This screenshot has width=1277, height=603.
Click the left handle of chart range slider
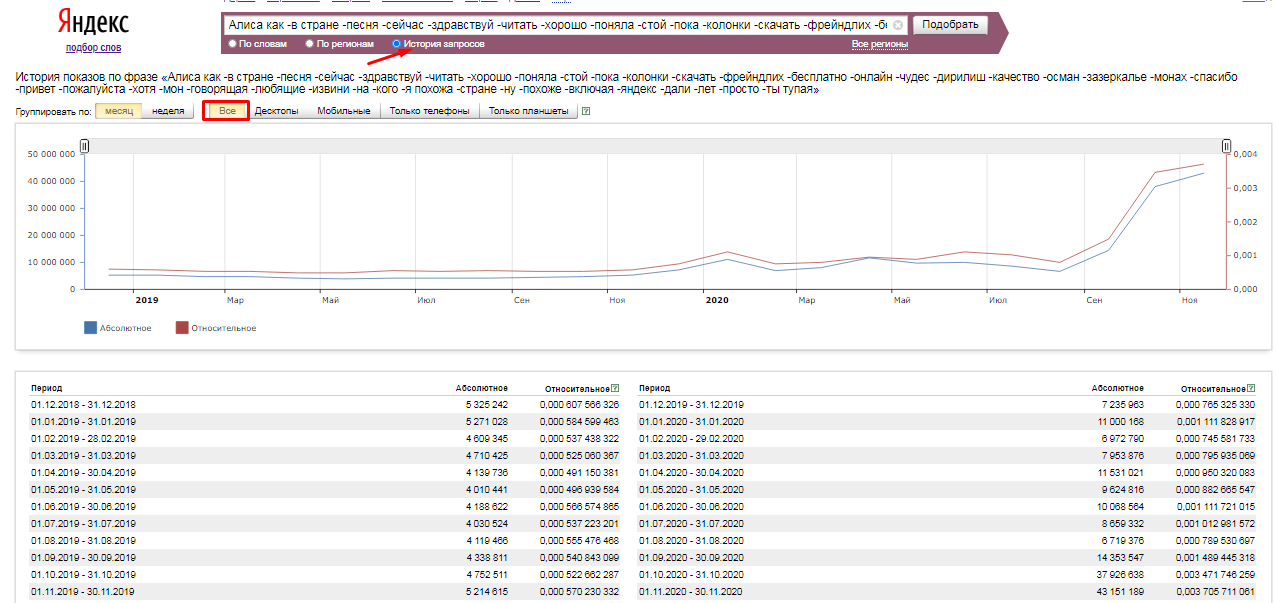click(85, 146)
